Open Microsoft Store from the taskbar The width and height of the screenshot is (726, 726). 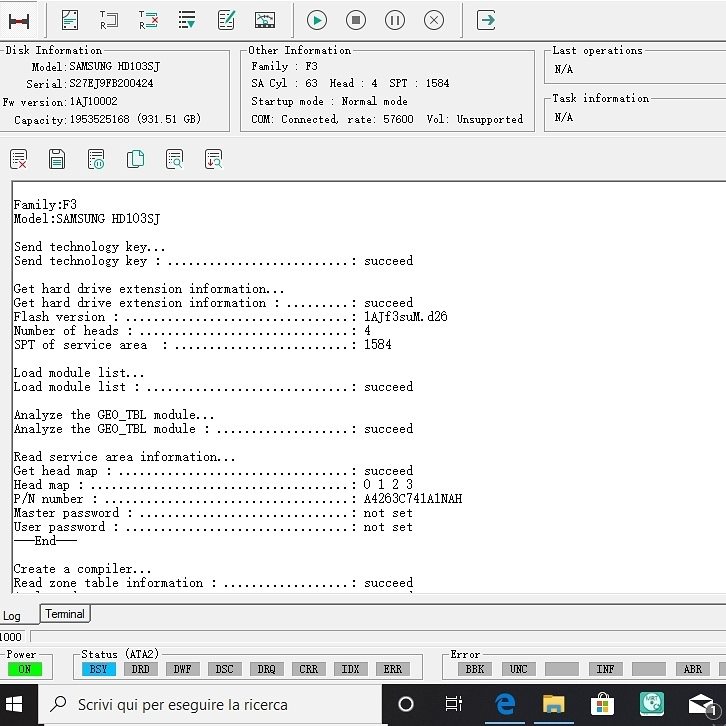603,705
